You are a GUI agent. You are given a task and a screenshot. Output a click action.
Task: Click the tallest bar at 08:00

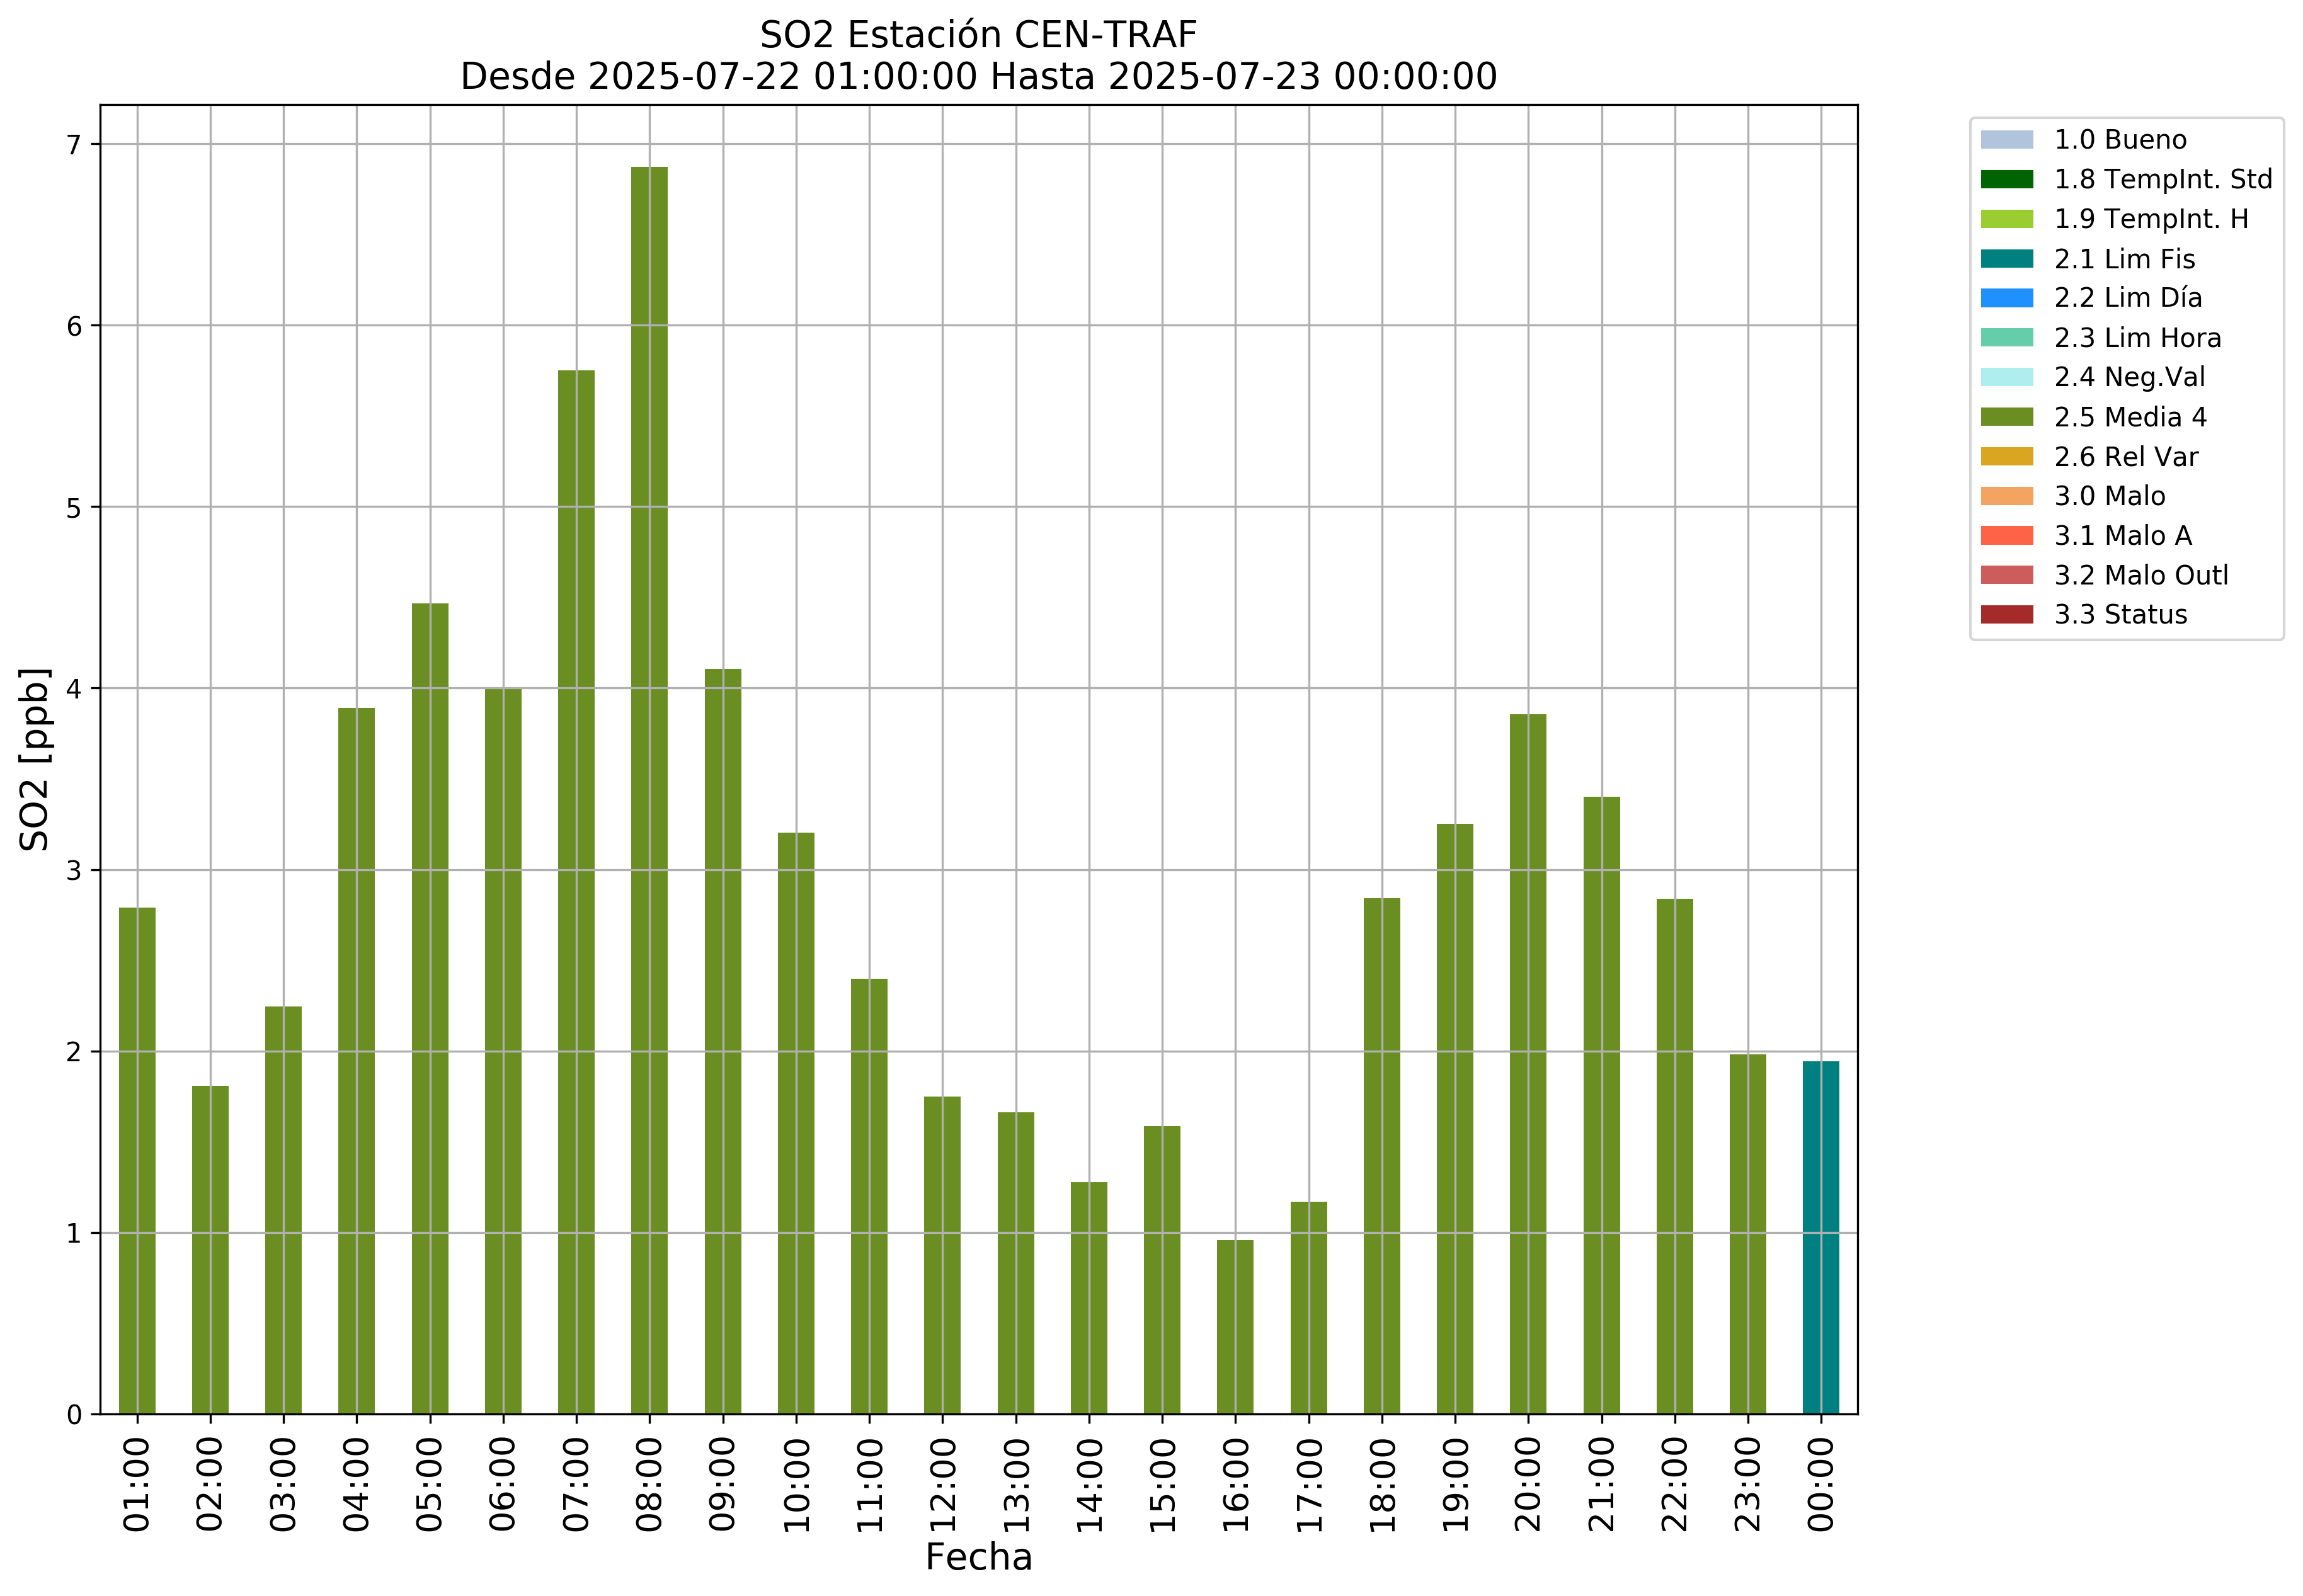tap(649, 790)
